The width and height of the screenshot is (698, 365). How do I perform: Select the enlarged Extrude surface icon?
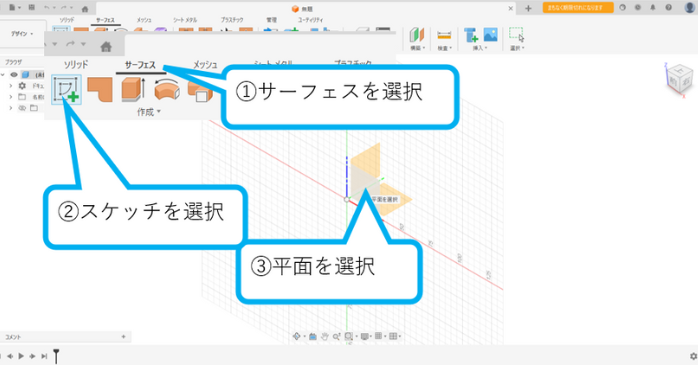tap(133, 89)
